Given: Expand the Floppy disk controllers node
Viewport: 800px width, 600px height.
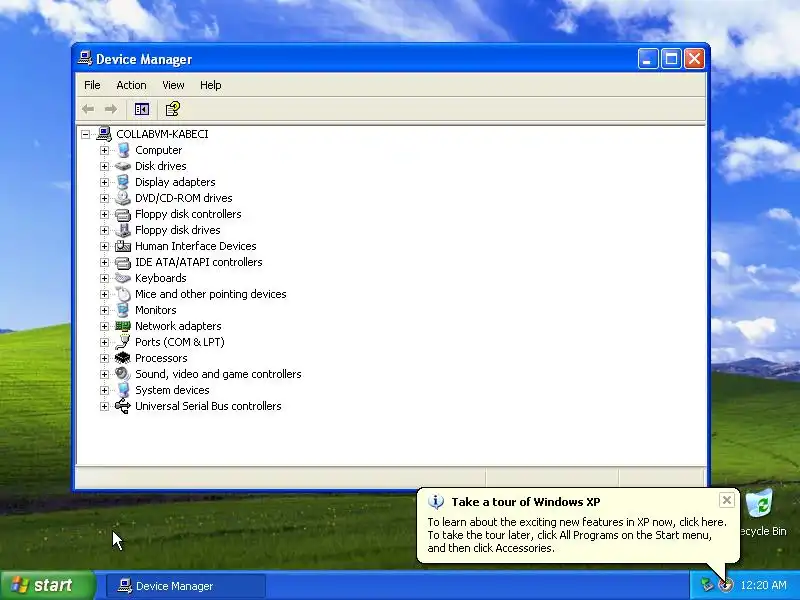Looking at the screenshot, I should (x=104, y=214).
